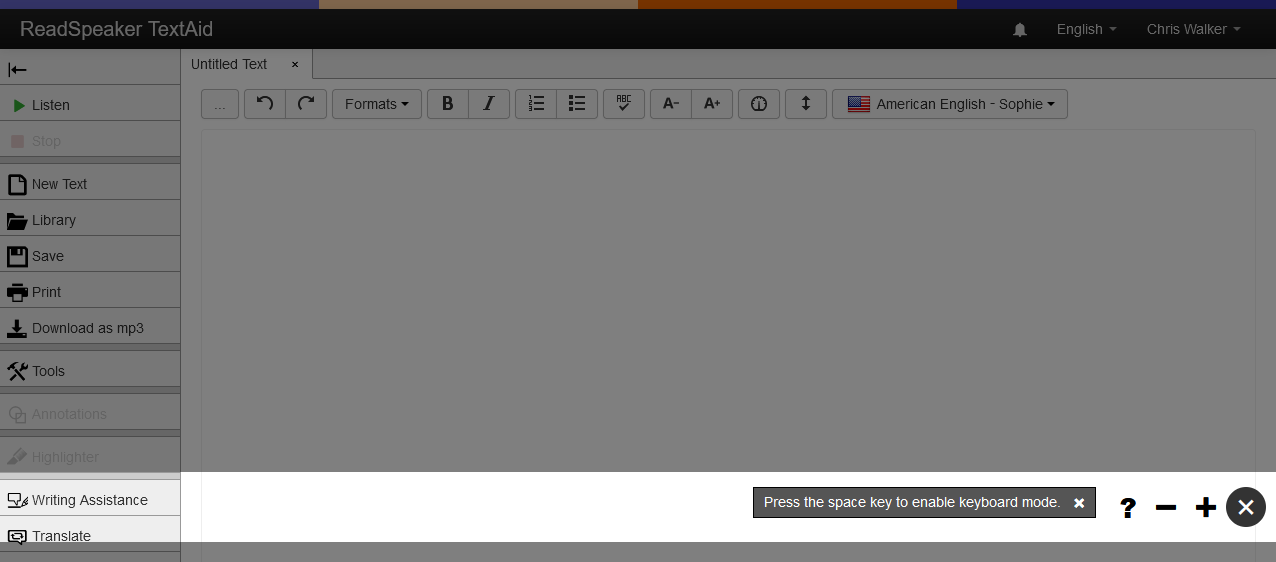Open Writing Assistance
The image size is (1276, 562).
(90, 500)
